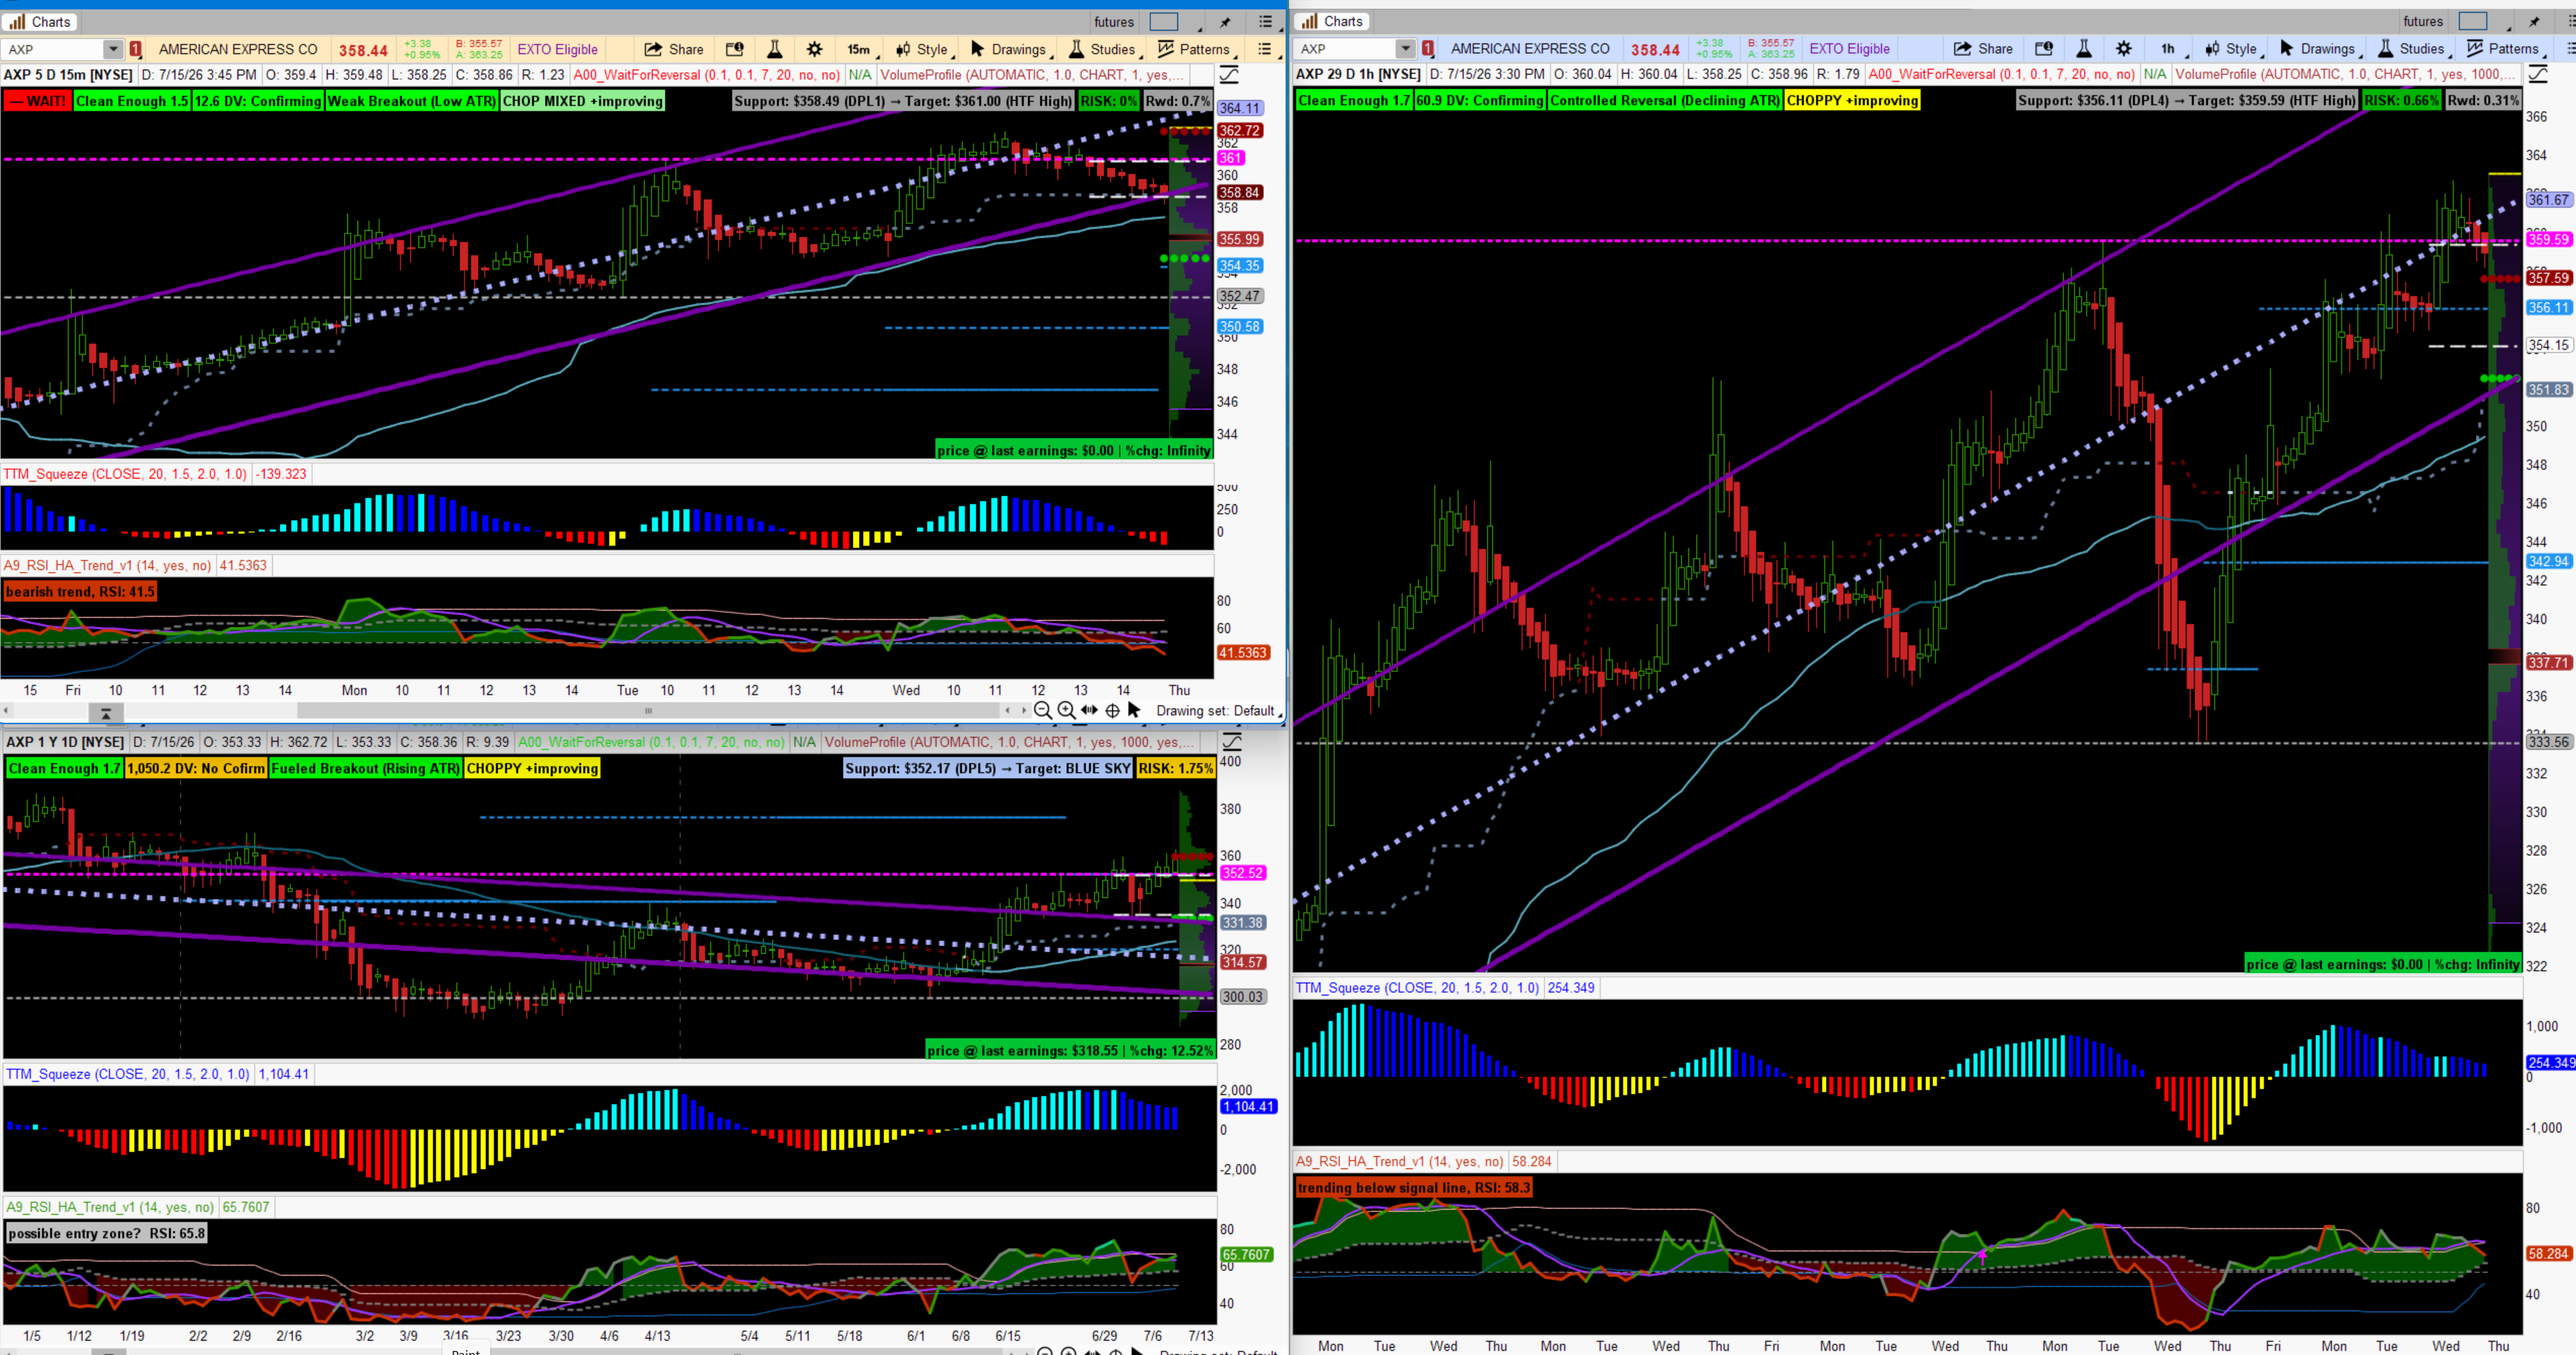Open Share menu in right 1h chart window

1983,48
